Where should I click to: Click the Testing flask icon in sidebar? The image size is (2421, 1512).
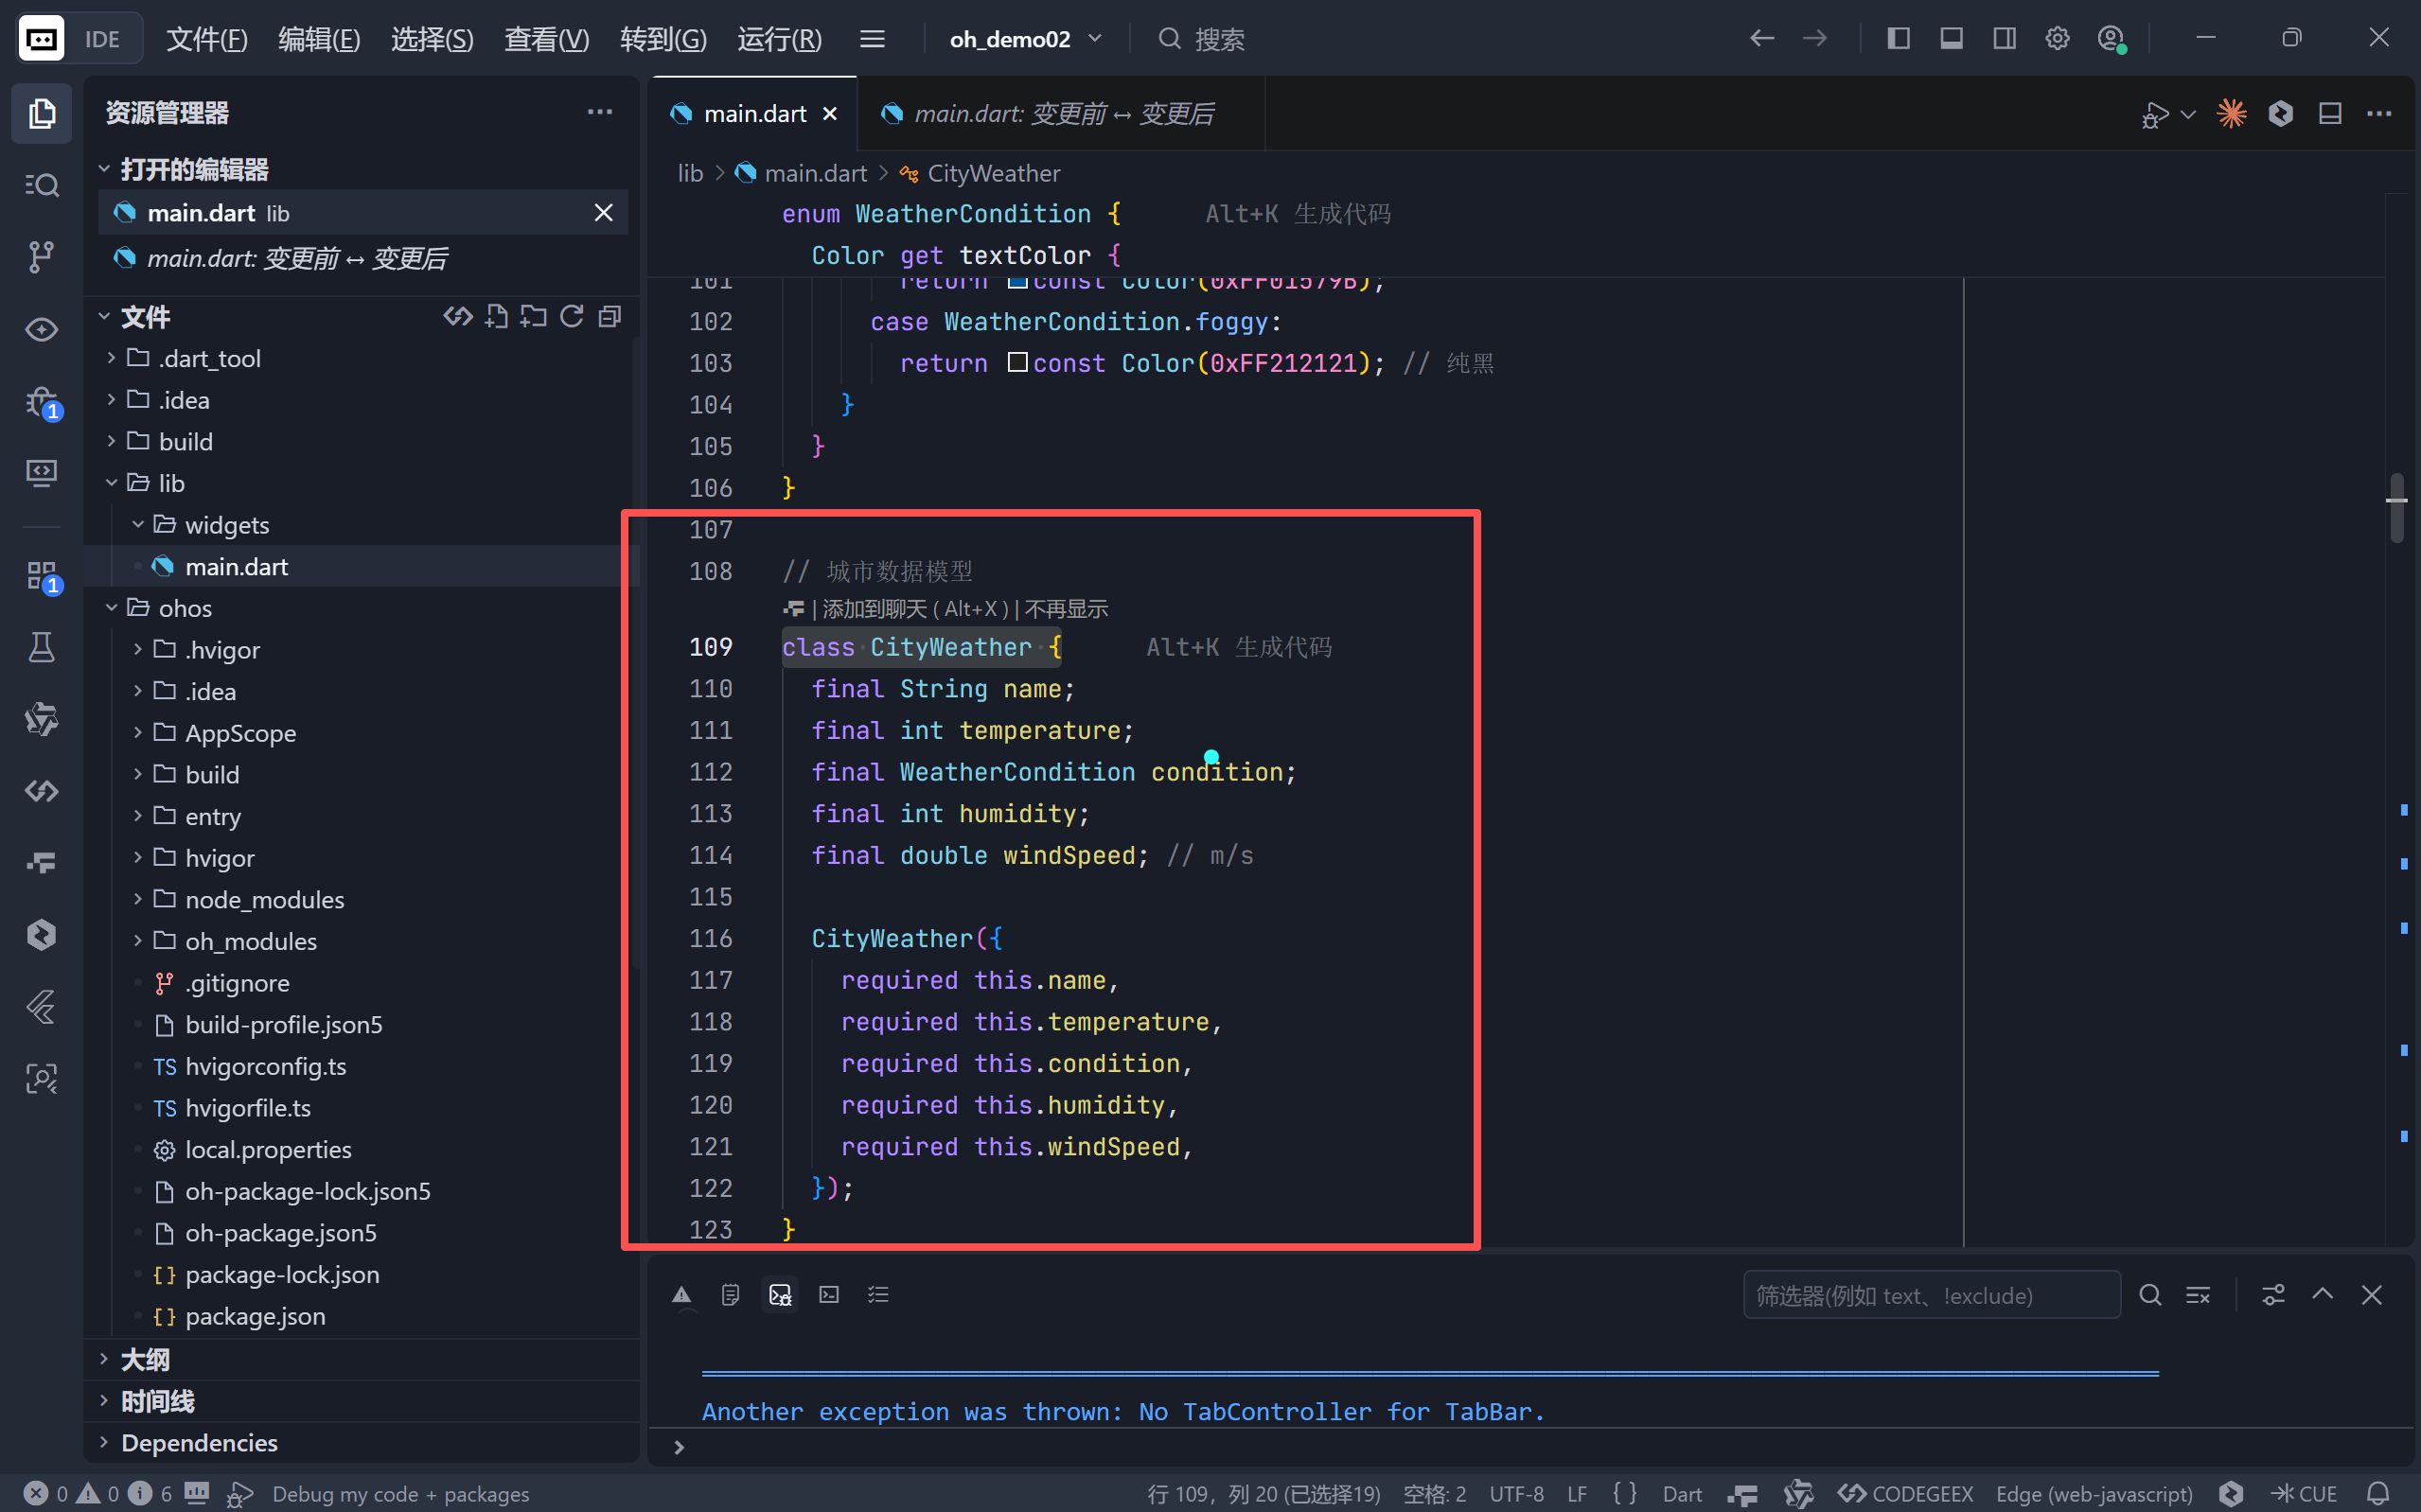(x=41, y=647)
